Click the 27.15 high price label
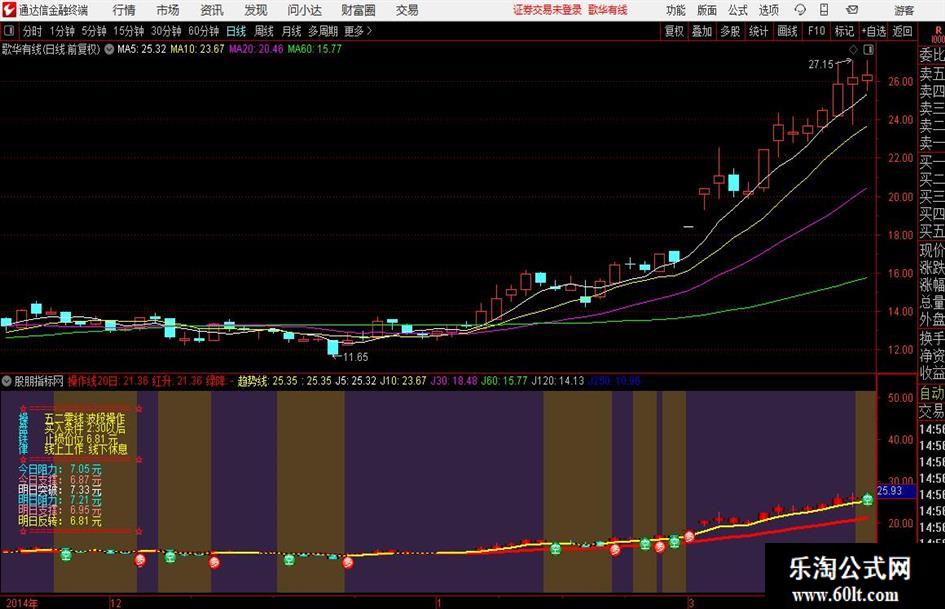This screenshot has width=945, height=609. 821,65
